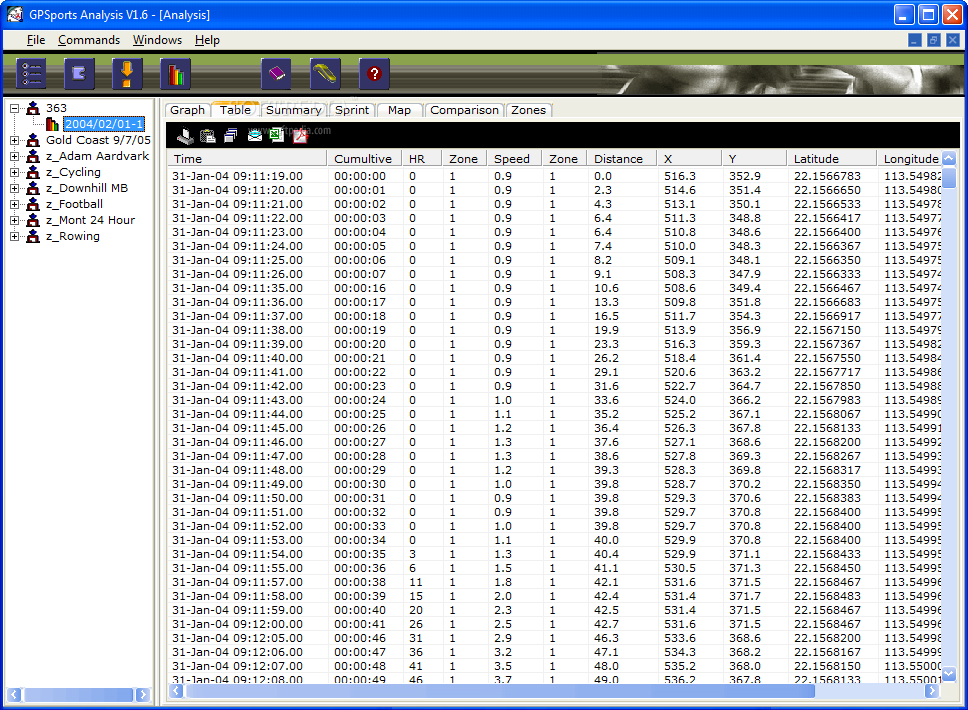Click table's horizontal scrollbar right arrow
968x710 pixels.
[x=932, y=691]
